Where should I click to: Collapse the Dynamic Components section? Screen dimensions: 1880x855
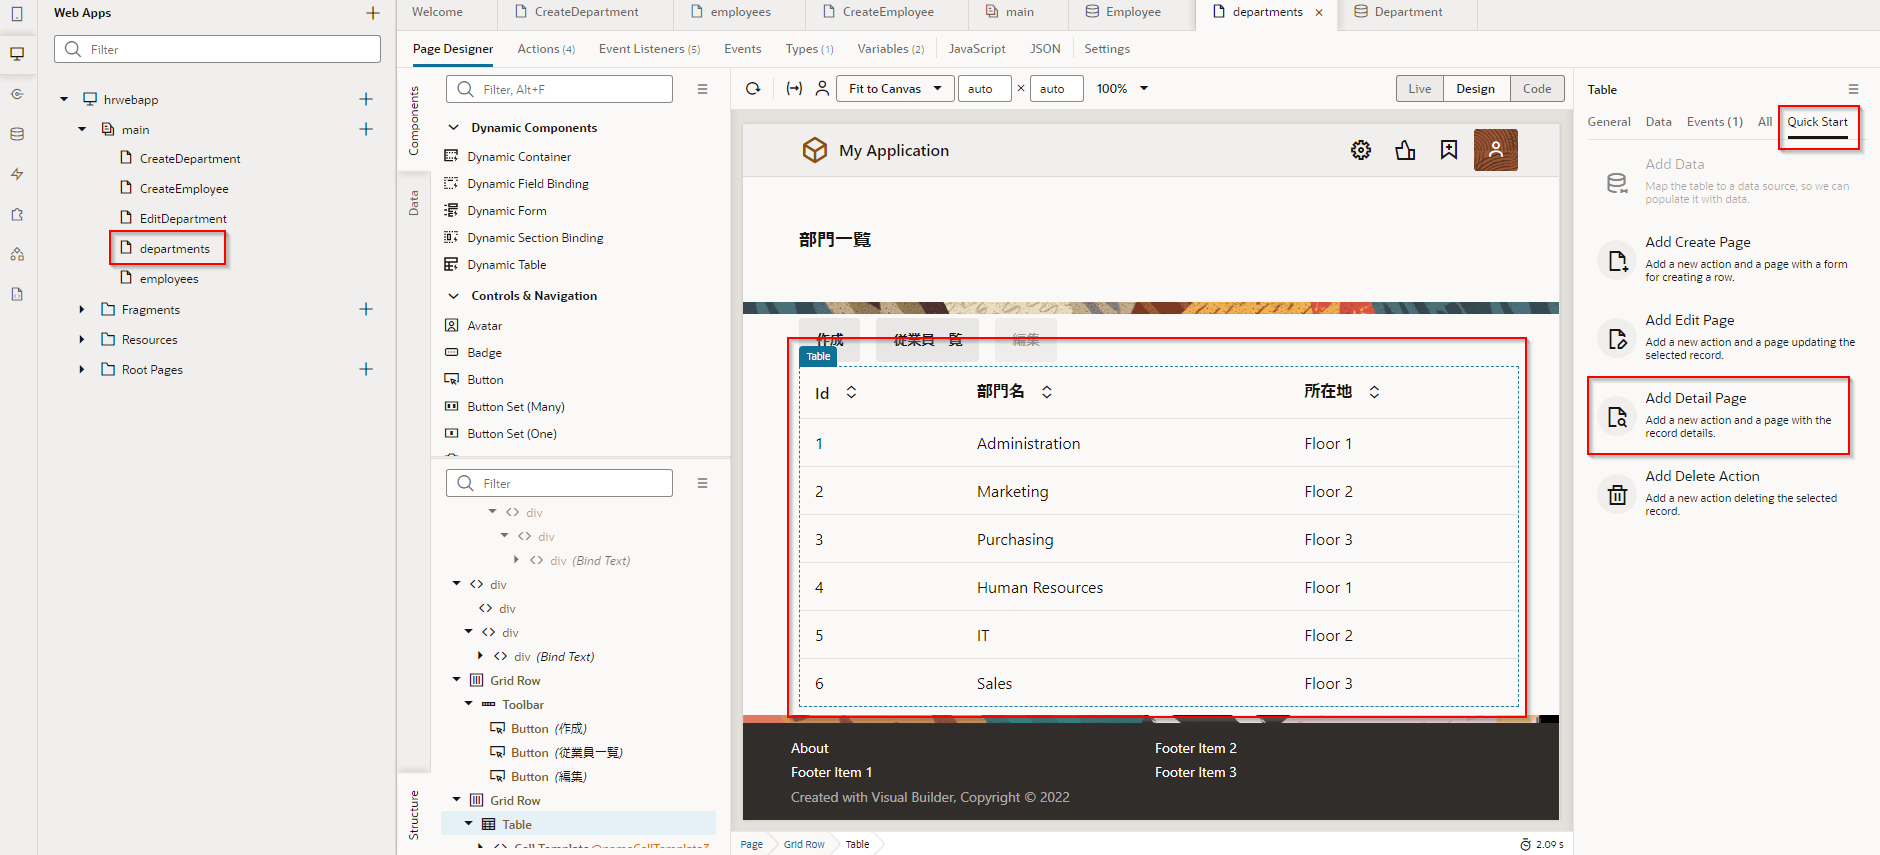[453, 128]
